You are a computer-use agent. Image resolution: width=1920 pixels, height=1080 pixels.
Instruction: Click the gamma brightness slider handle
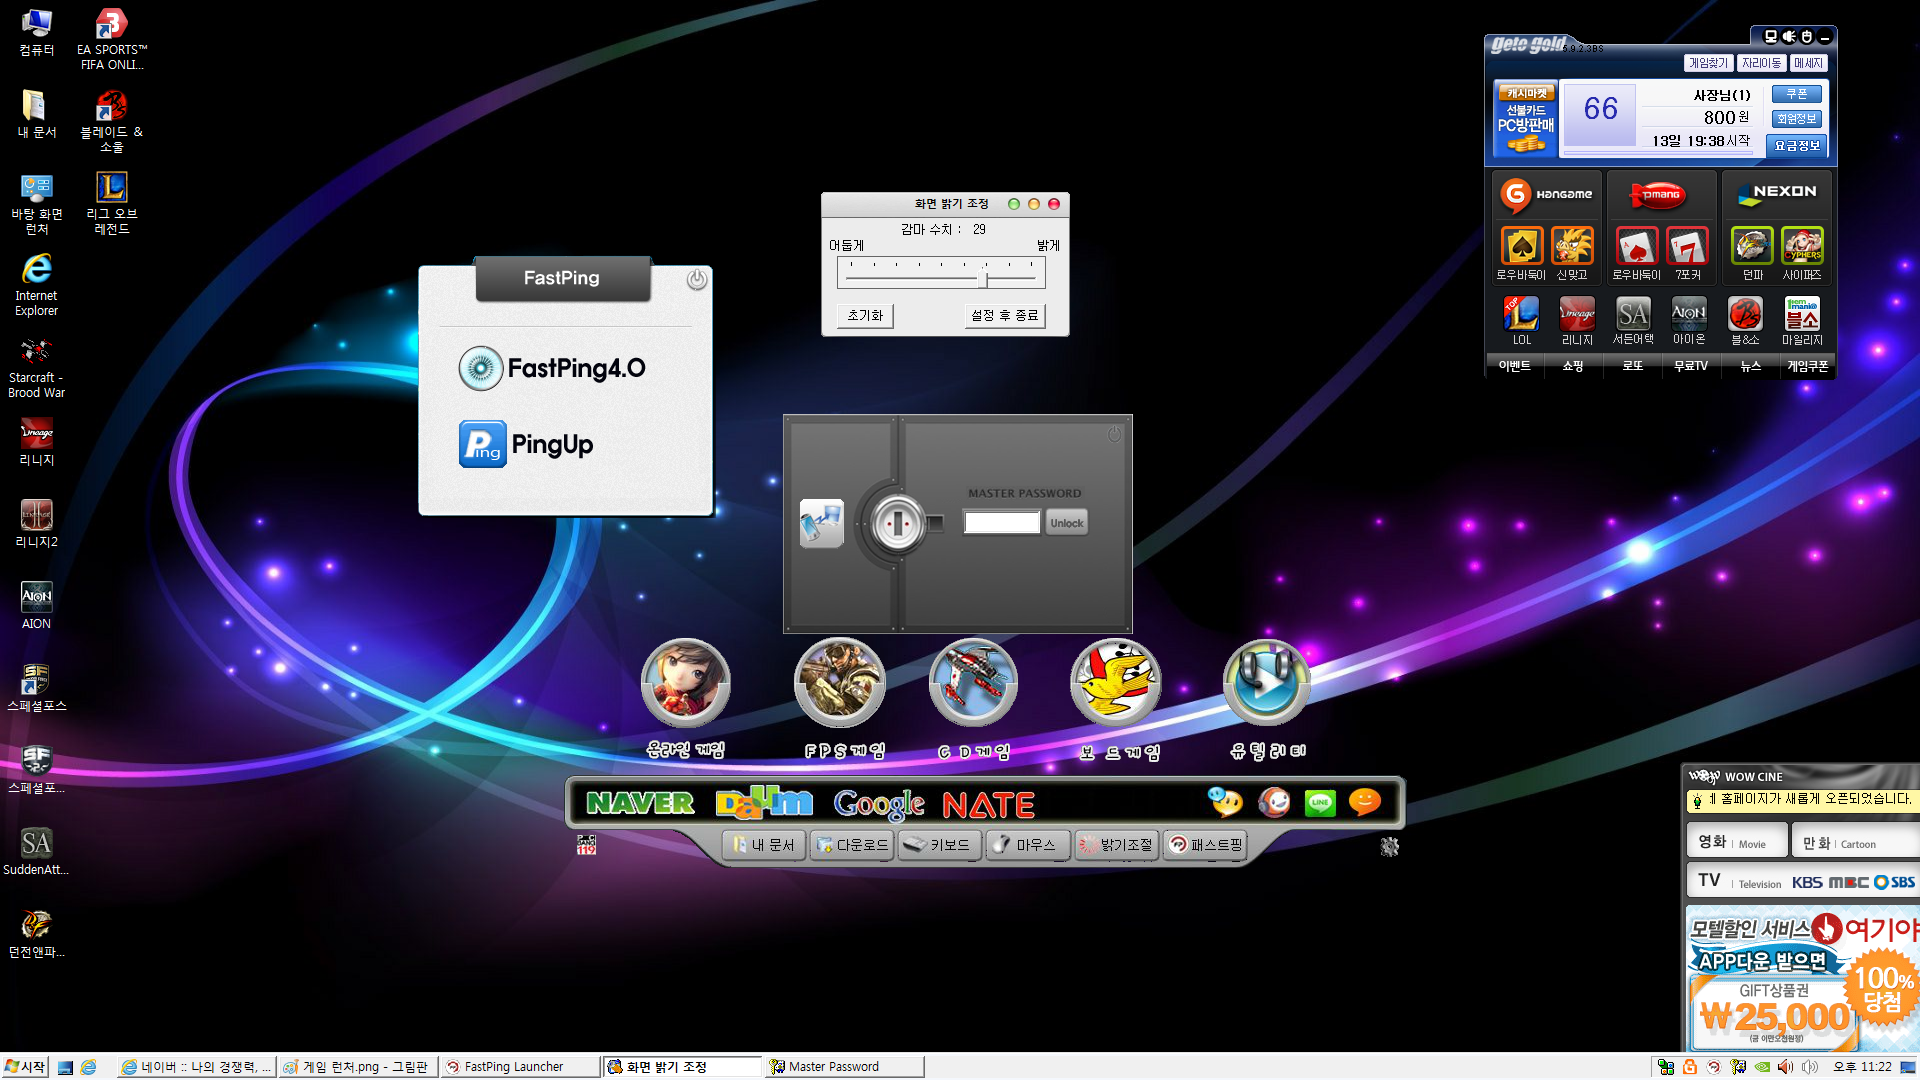tap(983, 276)
